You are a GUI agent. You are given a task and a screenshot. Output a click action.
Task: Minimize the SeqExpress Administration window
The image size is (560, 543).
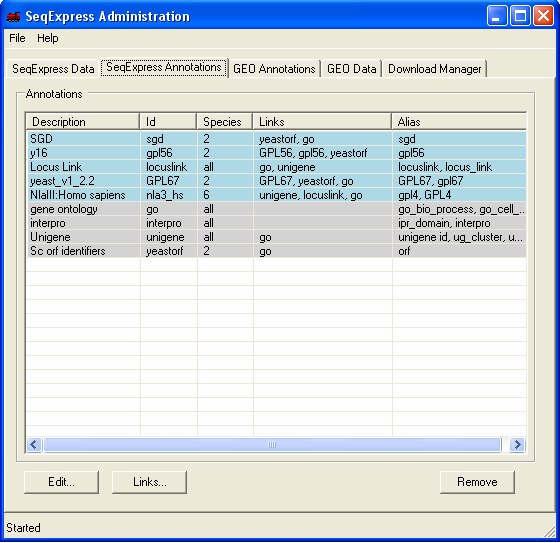coord(497,16)
